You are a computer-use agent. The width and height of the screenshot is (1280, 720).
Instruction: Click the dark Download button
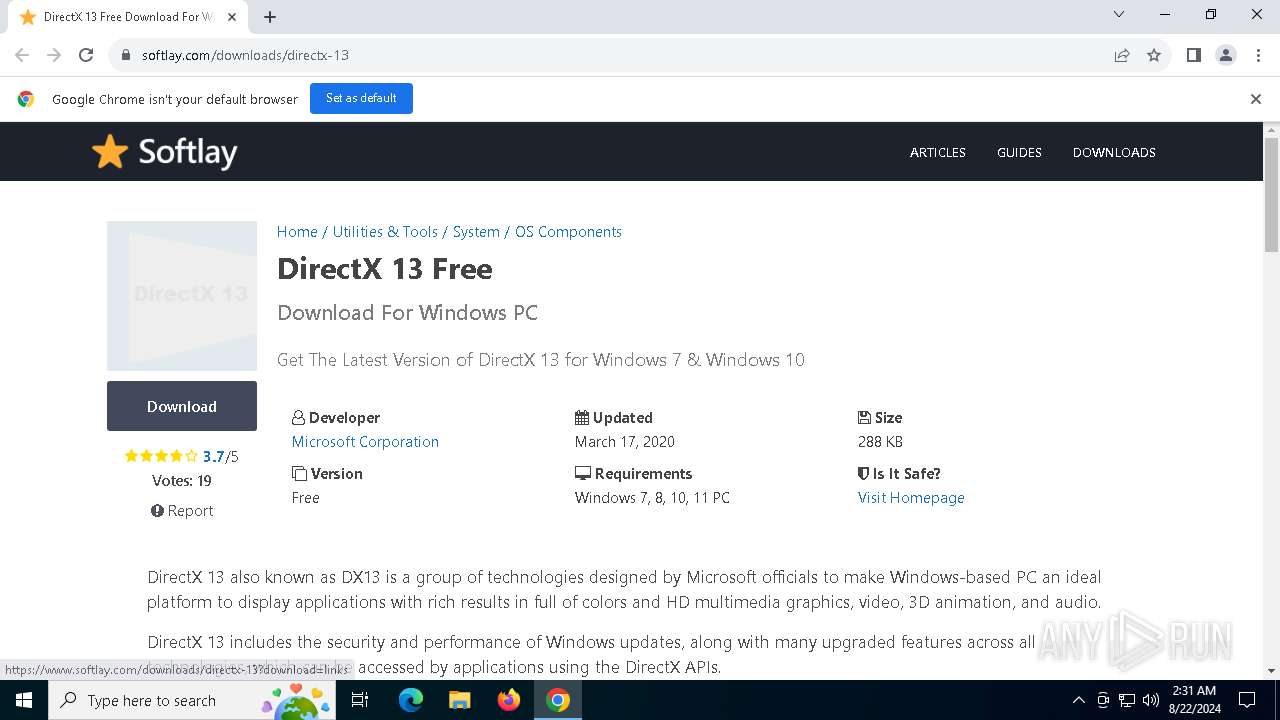pos(182,406)
